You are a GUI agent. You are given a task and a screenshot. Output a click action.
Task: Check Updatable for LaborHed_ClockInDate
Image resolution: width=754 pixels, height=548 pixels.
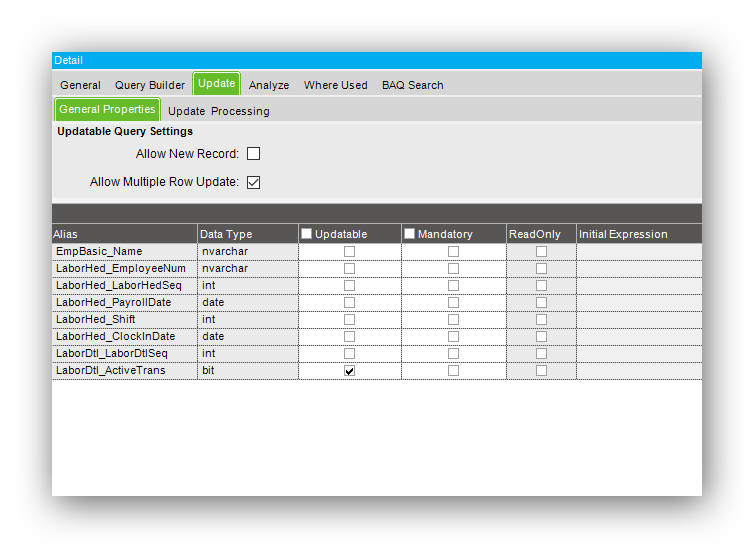tap(350, 336)
